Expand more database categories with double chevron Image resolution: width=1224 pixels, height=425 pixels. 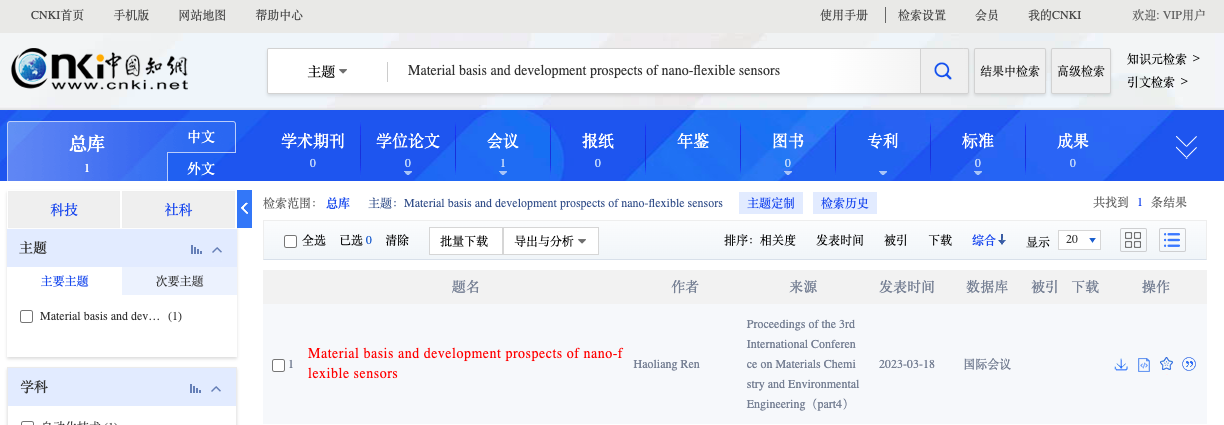coord(1186,148)
